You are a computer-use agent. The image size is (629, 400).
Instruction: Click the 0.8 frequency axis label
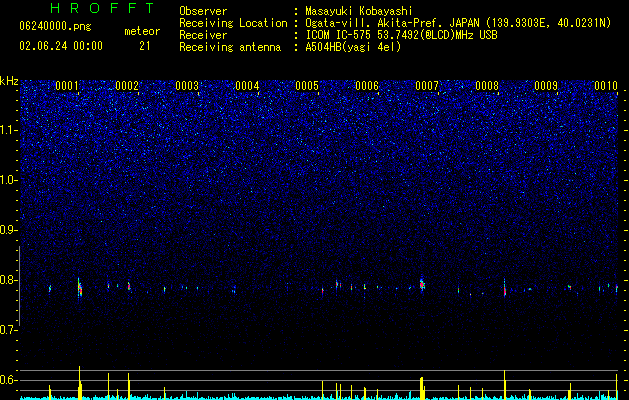9,280
